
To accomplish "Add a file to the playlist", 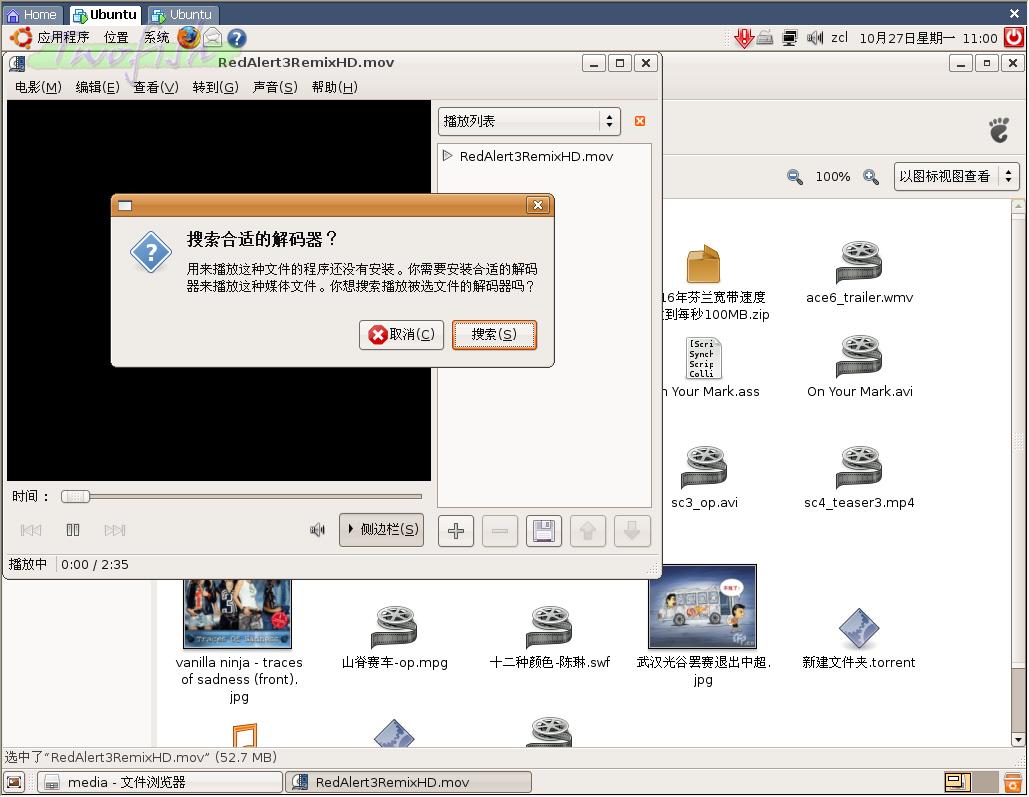I will click(x=455, y=530).
